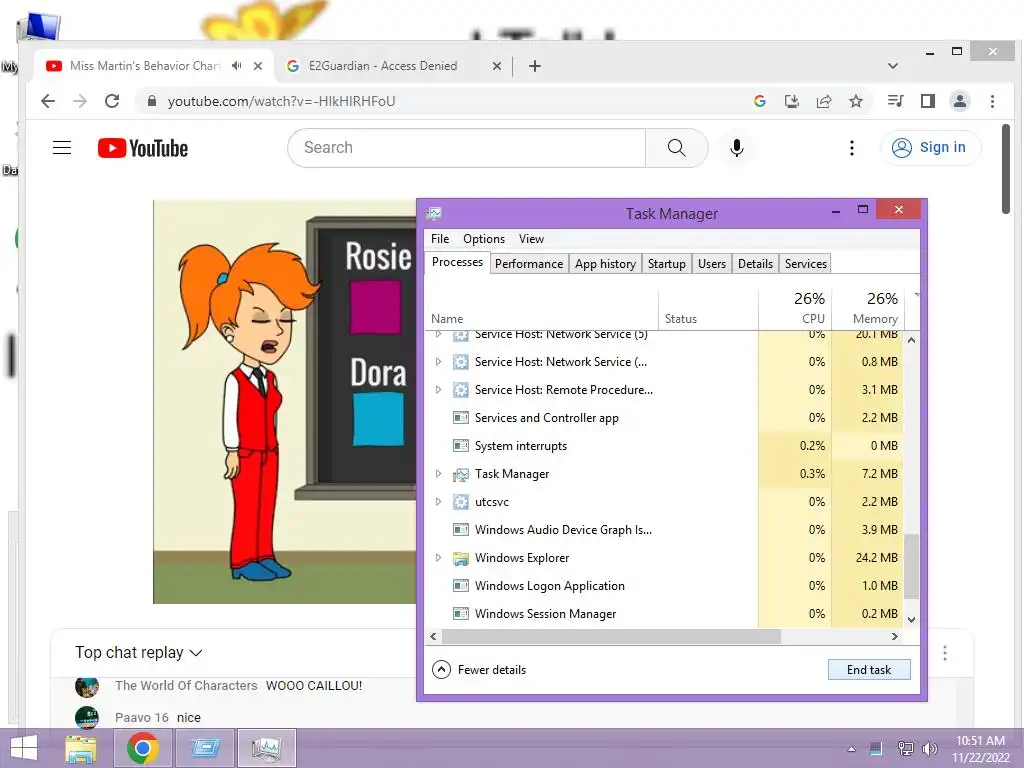The image size is (1024, 768).
Task: Click the YouTube page vertical scrollbar
Action: coord(1006,168)
